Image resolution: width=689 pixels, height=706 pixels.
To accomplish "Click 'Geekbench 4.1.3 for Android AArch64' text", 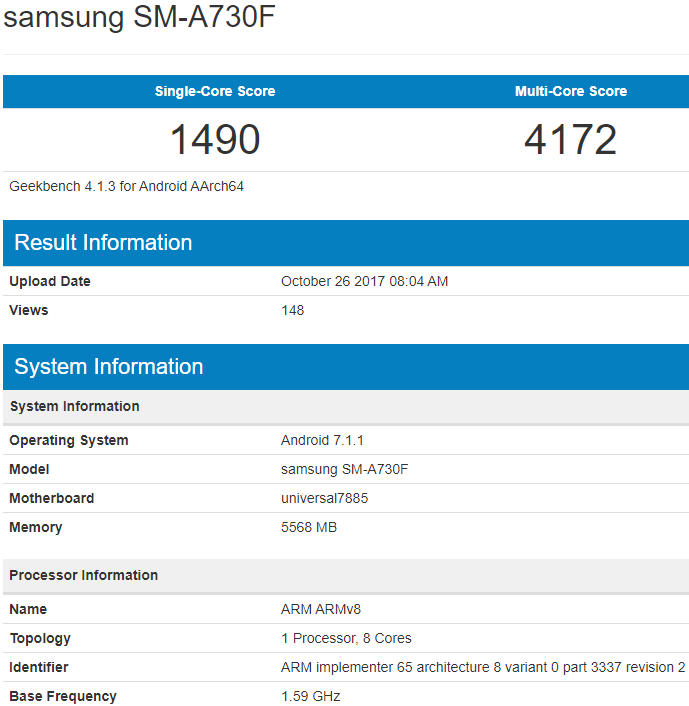I will click(x=127, y=186).
